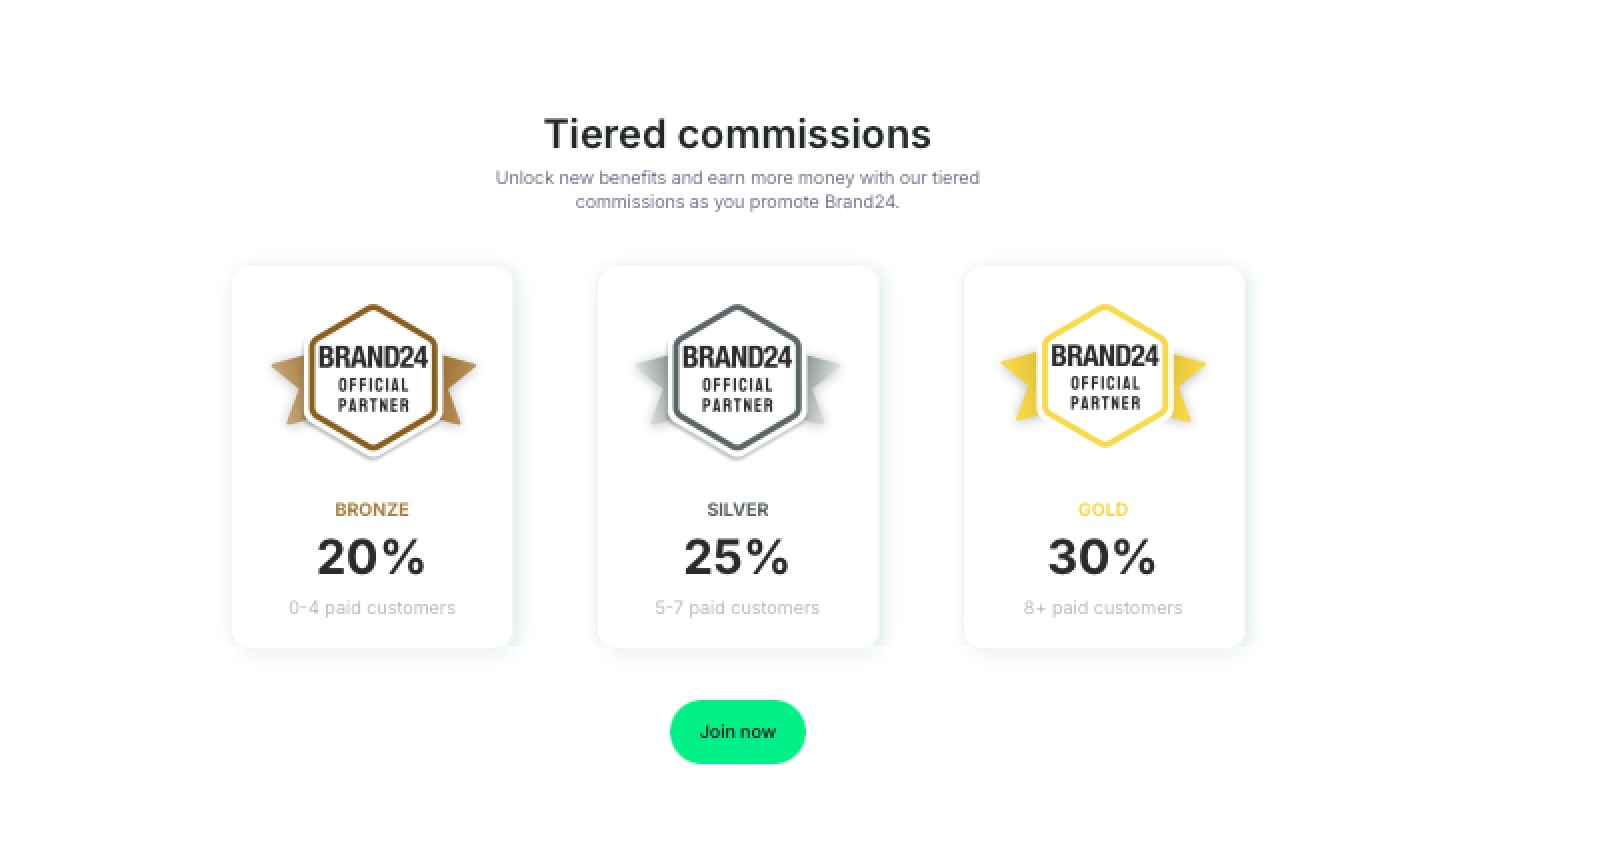Select the Brand24 logo on the Gold badge
The height and width of the screenshot is (862, 1616).
(x=1103, y=355)
